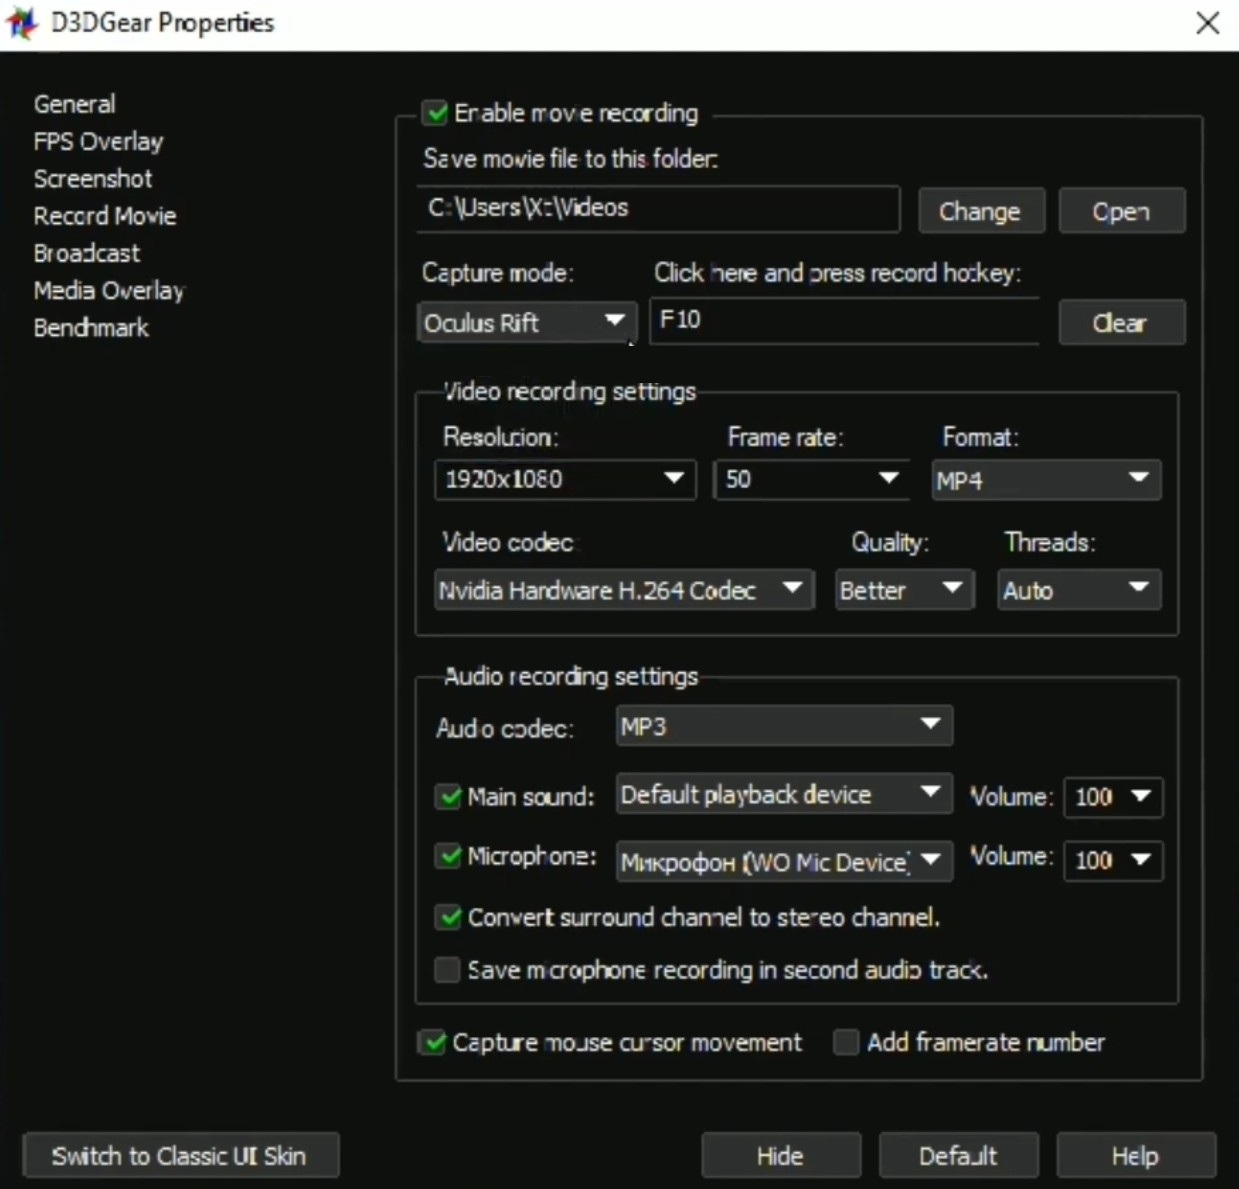1239x1189 pixels.
Task: Expand the Audio codec dropdown
Action: (784, 726)
